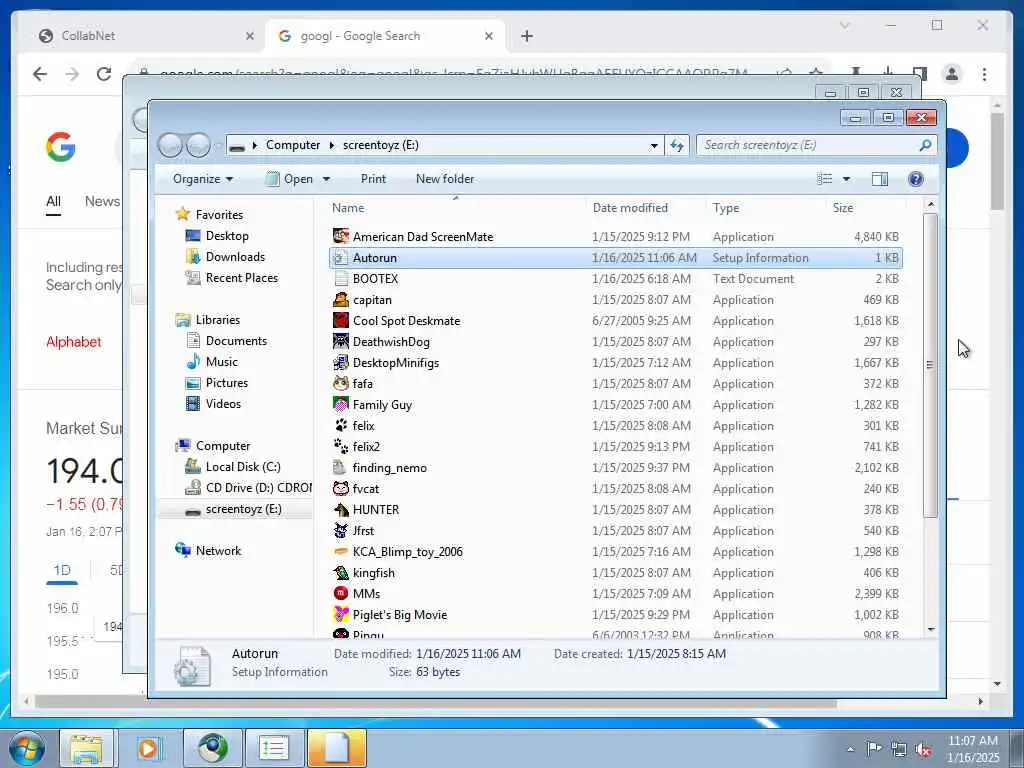Expand the address bar history dropdown
The height and width of the screenshot is (768, 1024).
(x=654, y=146)
